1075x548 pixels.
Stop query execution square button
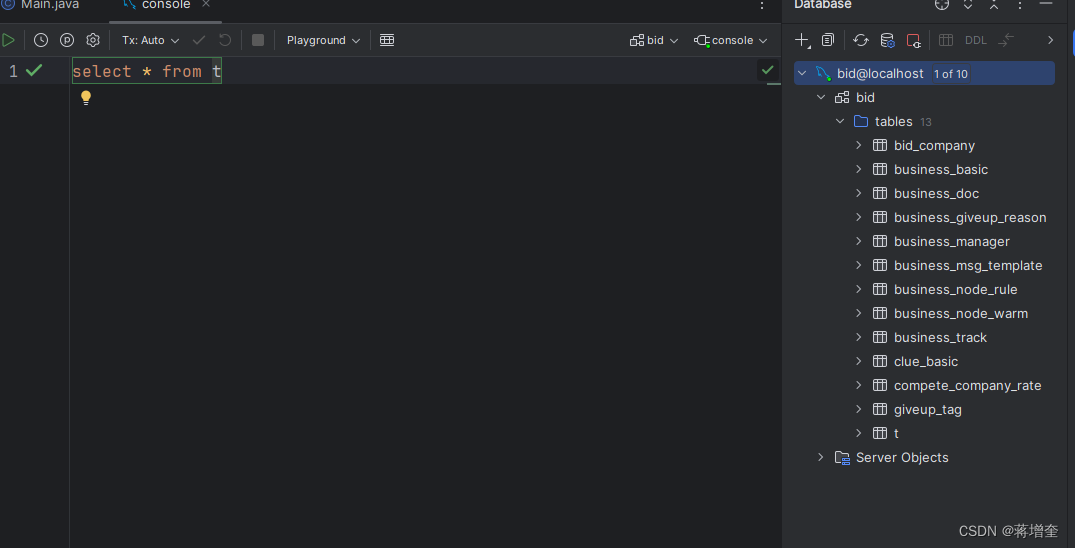[x=258, y=40]
